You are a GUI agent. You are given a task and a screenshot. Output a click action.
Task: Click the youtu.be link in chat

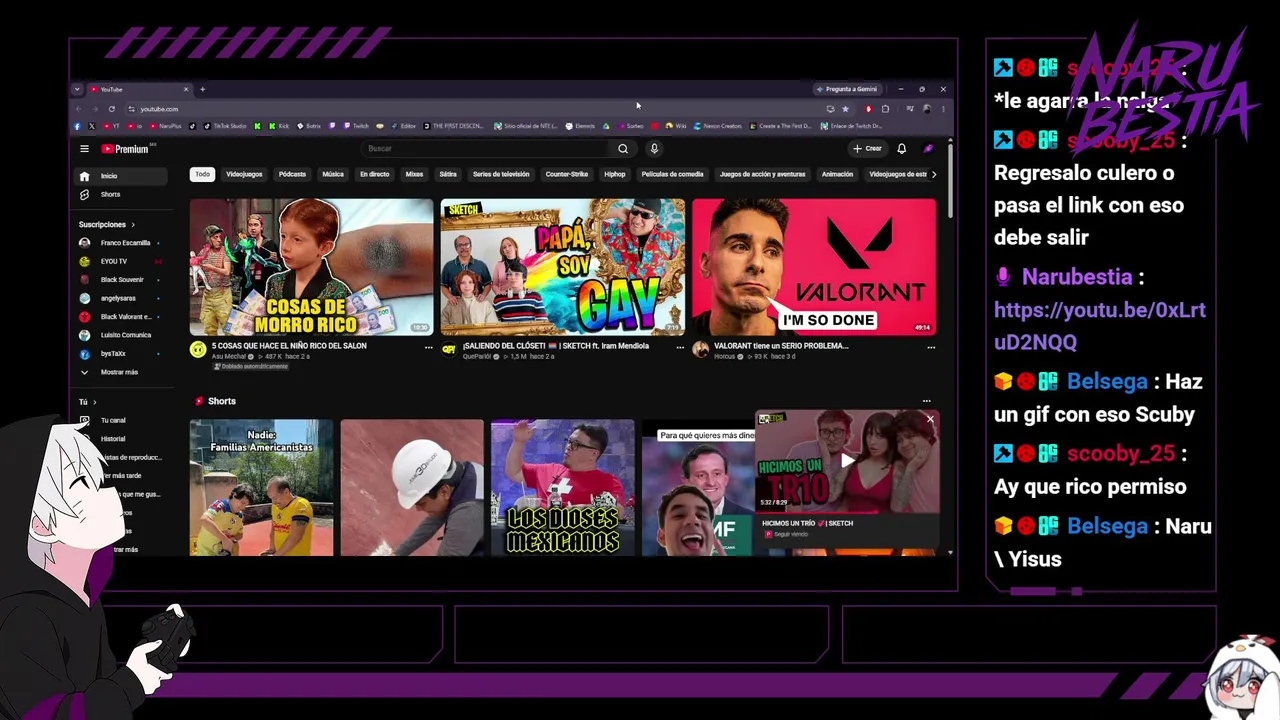coord(1100,326)
